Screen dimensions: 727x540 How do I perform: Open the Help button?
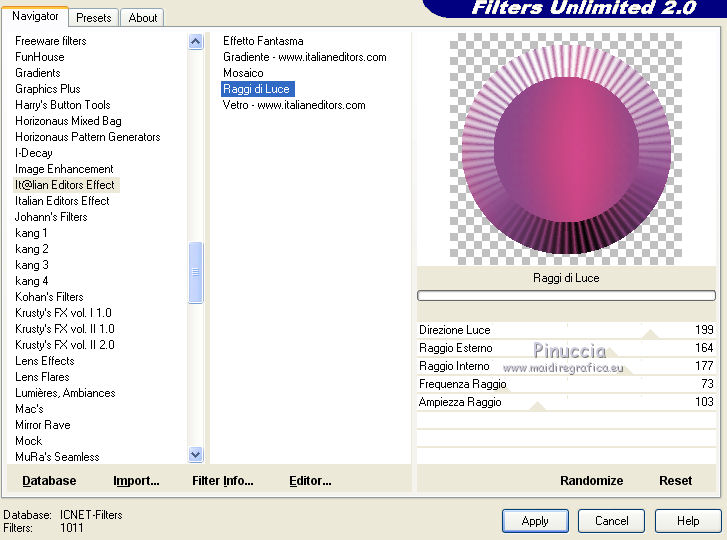688,521
